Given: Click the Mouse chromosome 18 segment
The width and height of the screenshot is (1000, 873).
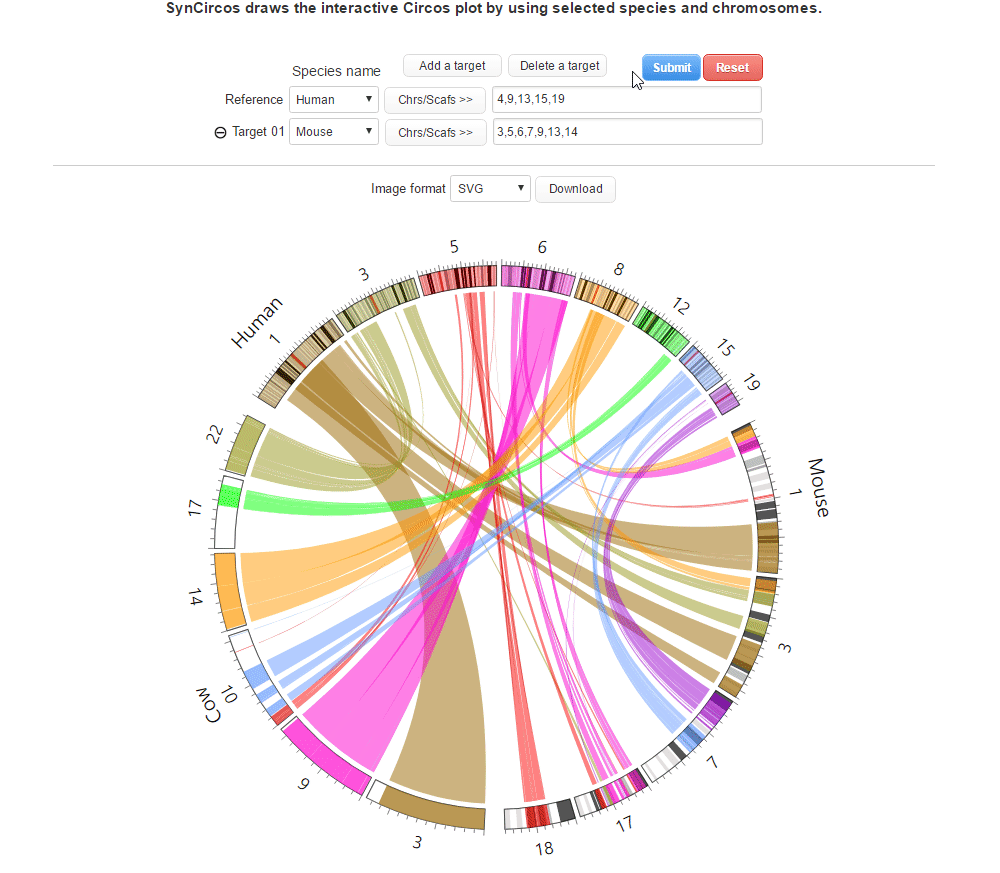Looking at the screenshot, I should [x=538, y=815].
